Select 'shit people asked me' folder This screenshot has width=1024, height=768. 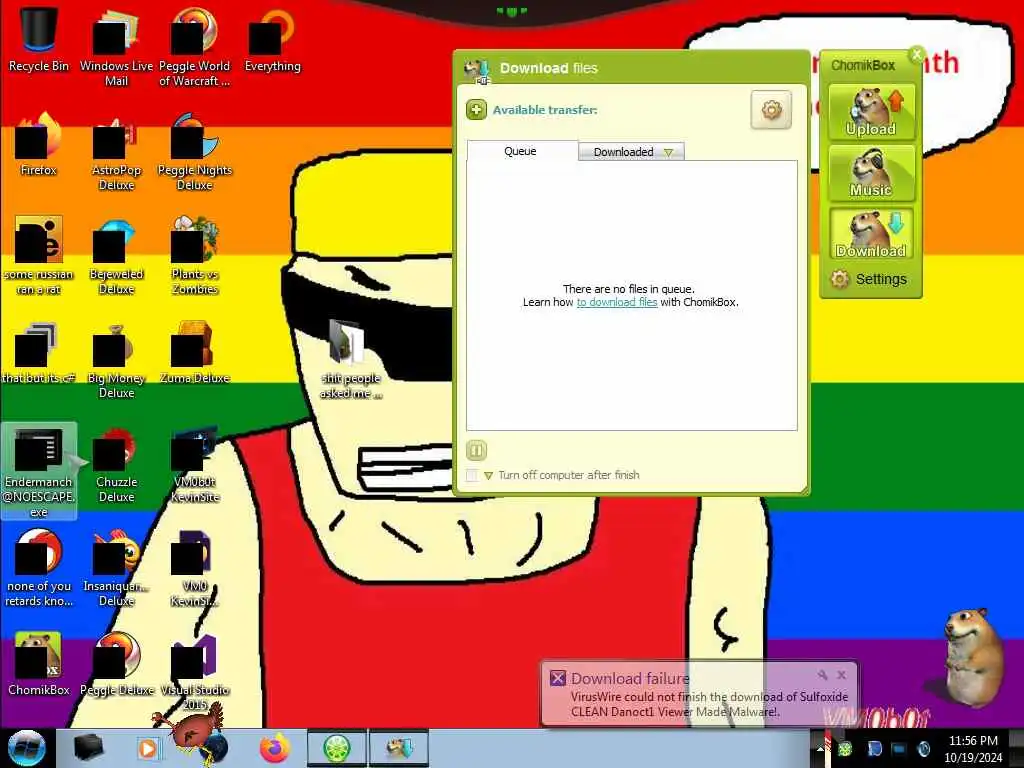[x=351, y=359]
